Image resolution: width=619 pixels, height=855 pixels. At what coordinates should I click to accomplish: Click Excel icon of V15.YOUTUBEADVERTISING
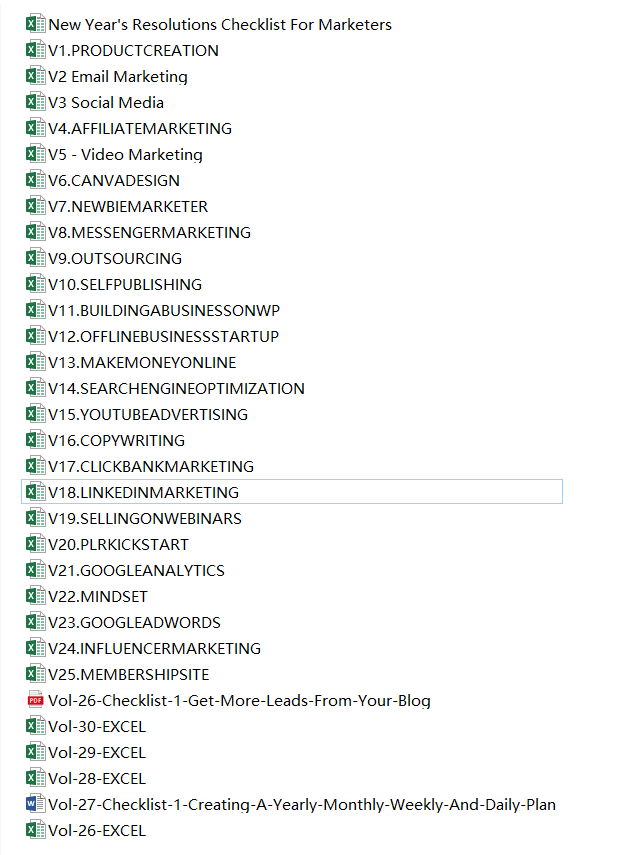pyautogui.click(x=35, y=414)
